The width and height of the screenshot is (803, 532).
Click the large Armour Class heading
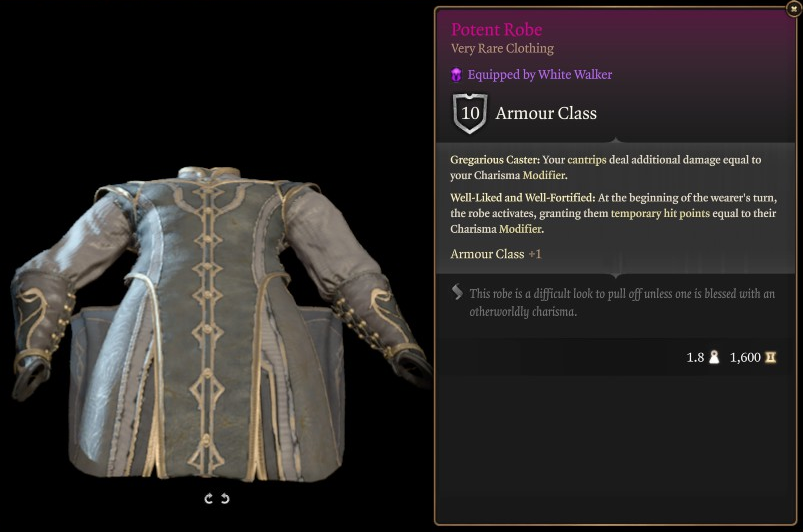[x=546, y=113]
